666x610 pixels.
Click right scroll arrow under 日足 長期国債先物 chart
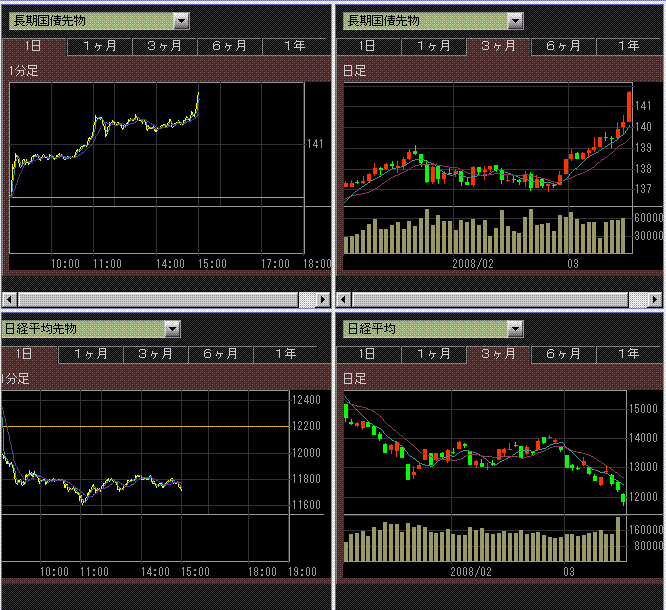pos(655,299)
